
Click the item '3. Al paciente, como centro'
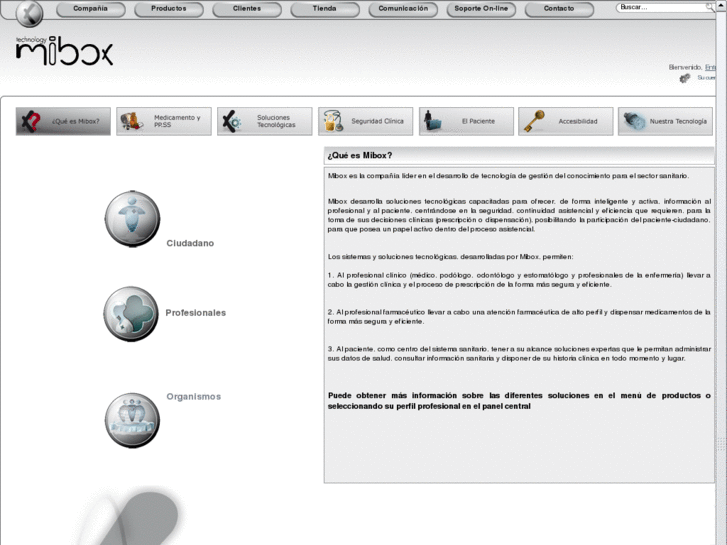519,353
